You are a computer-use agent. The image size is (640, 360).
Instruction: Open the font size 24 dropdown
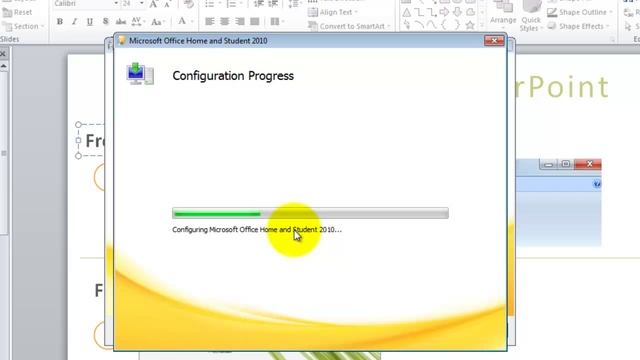(x=142, y=4)
